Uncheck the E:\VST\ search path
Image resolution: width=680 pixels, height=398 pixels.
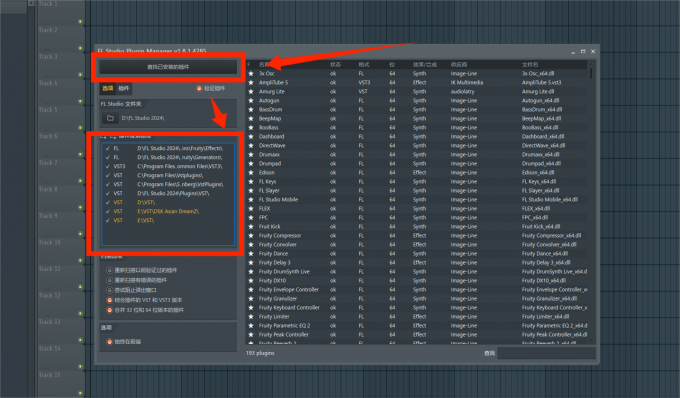(x=108, y=220)
